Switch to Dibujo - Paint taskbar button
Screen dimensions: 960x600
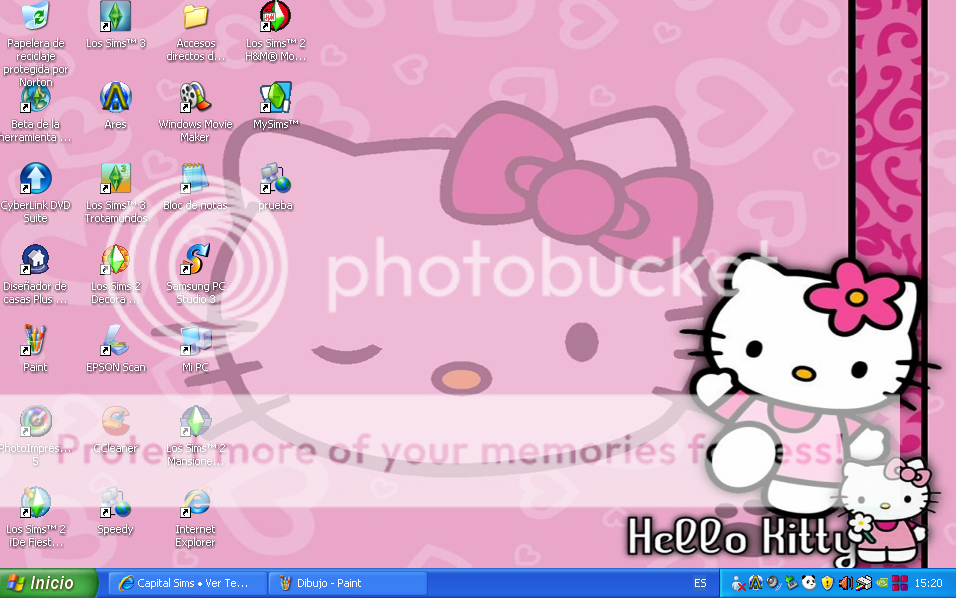coord(348,583)
